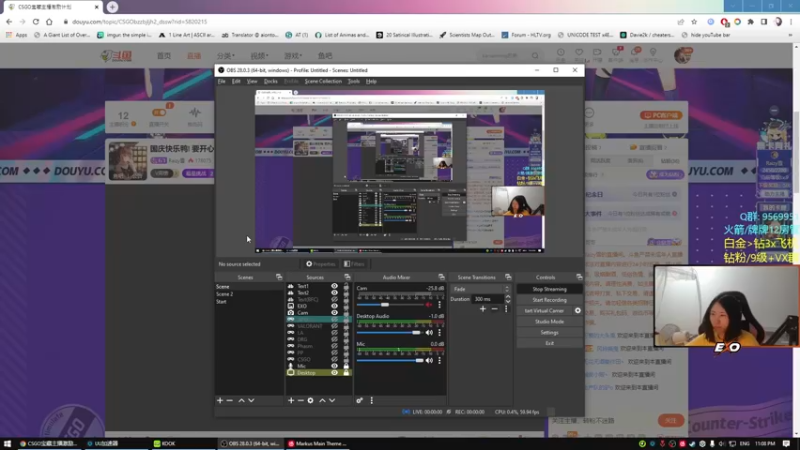This screenshot has height=450, width=800.
Task: Hide the Text2 source
Action: click(334, 293)
